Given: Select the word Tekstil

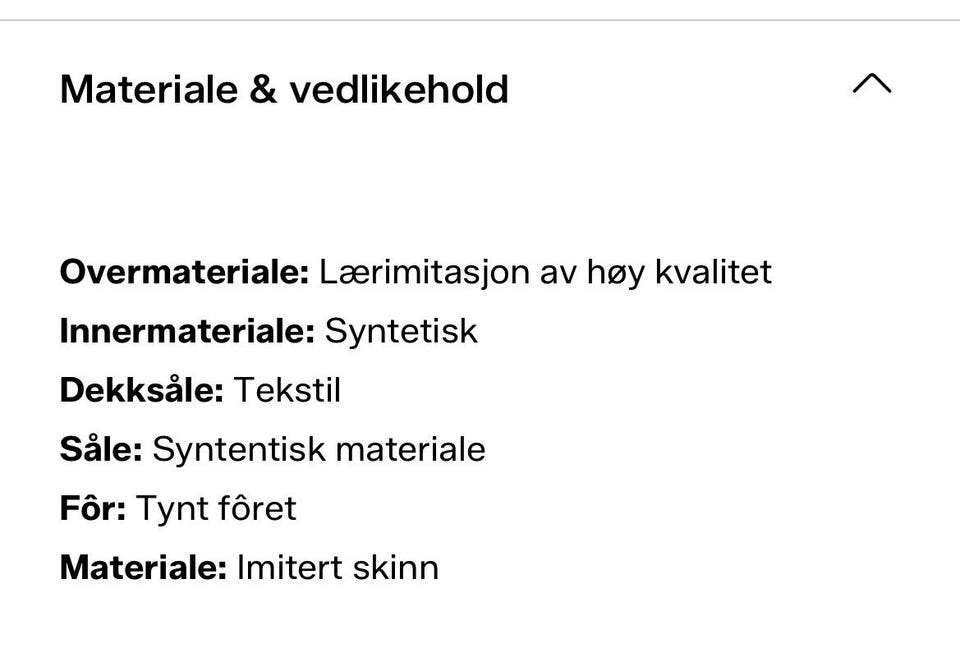Looking at the screenshot, I should click(289, 389).
